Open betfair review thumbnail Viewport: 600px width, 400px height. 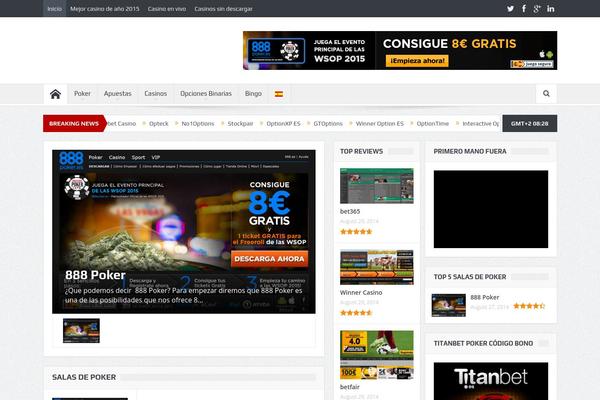[377, 355]
